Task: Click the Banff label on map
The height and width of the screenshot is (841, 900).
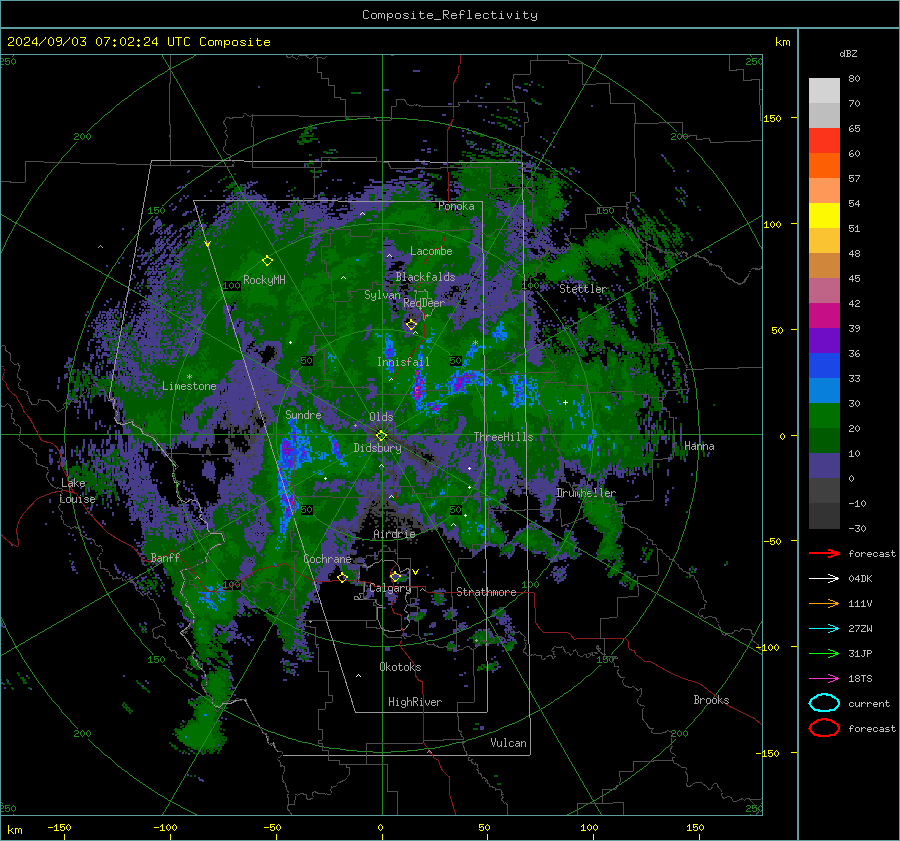Action: click(x=165, y=557)
